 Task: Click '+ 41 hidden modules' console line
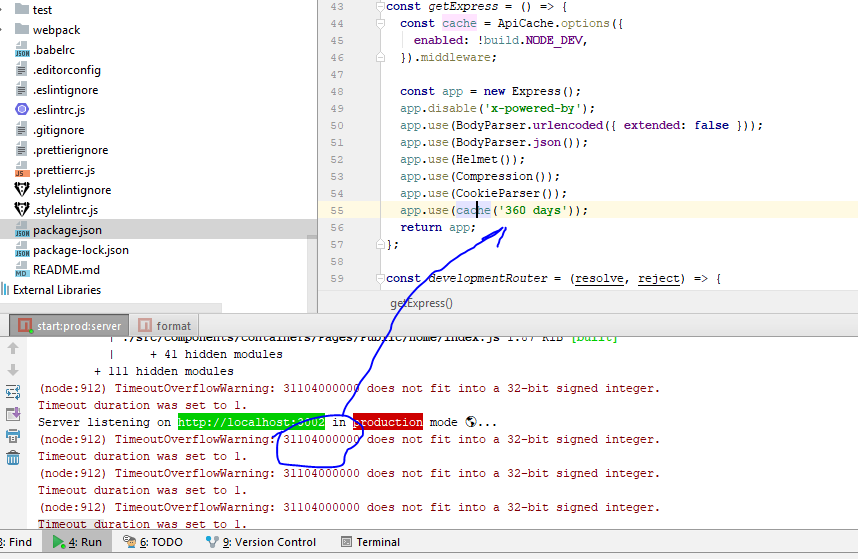216,354
